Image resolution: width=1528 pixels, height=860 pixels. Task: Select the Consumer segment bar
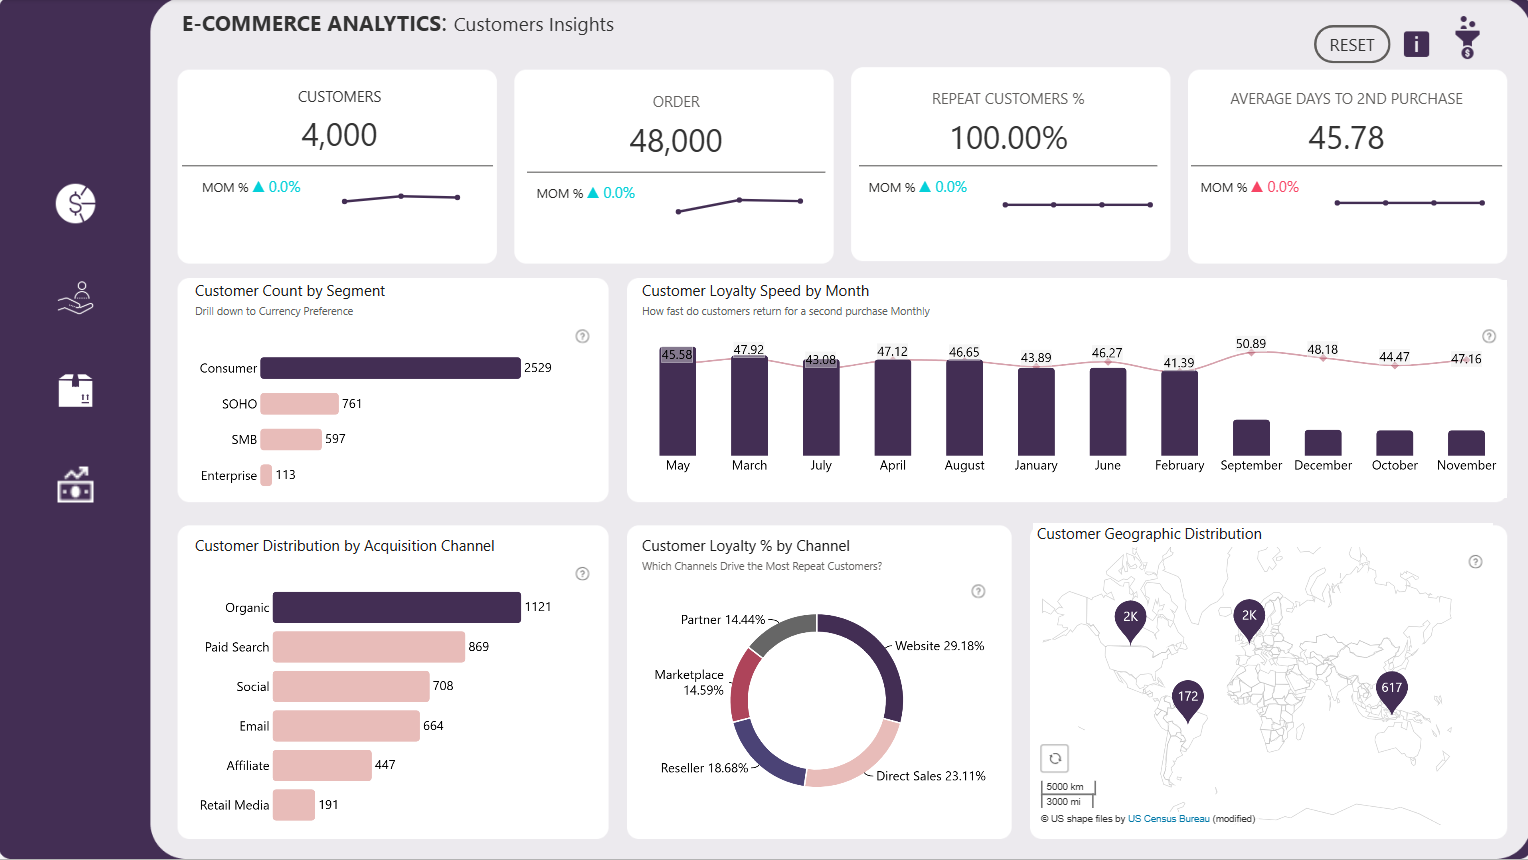click(390, 368)
